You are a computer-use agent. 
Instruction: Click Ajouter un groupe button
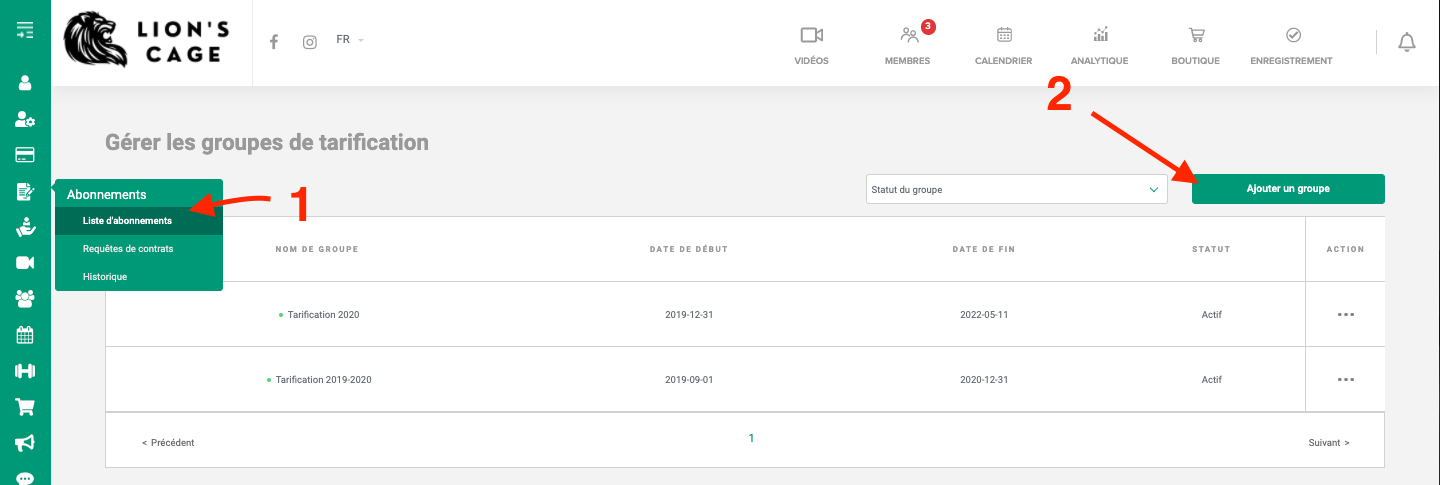coord(1287,189)
